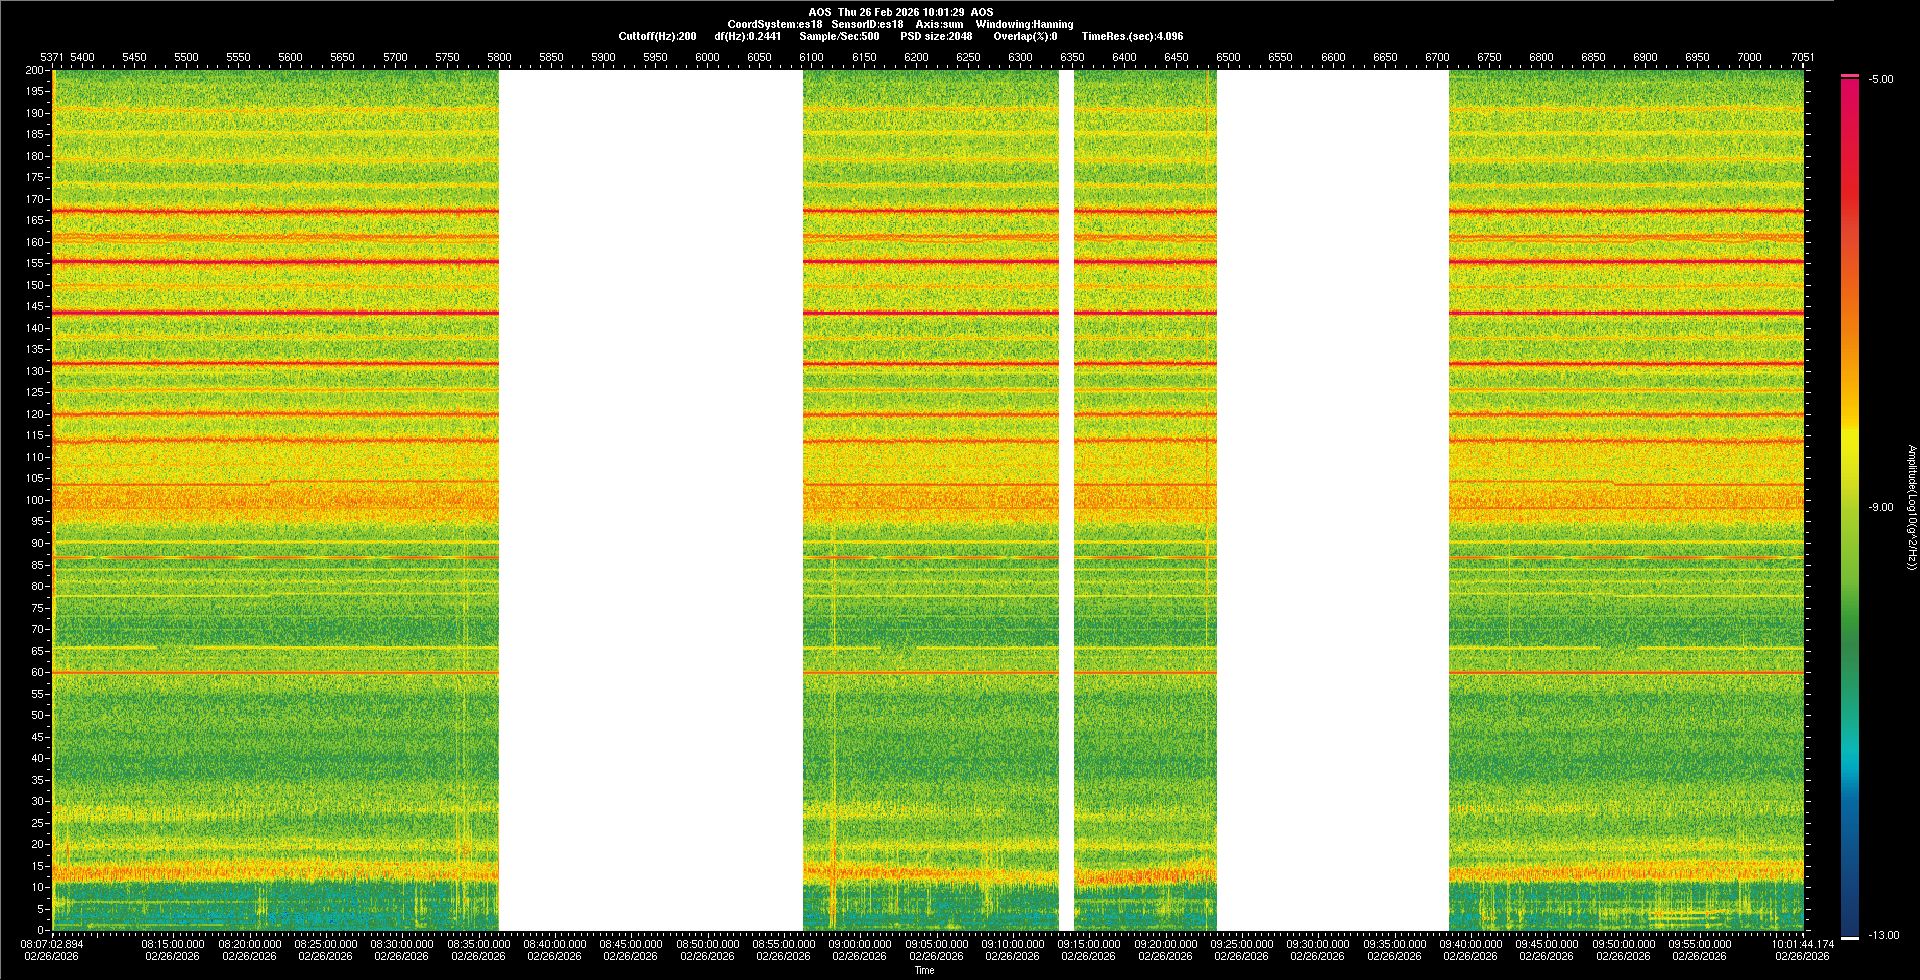Viewport: 1920px width, 980px height.
Task: Click the 100 Hz frequency axis label
Action: (x=35, y=500)
